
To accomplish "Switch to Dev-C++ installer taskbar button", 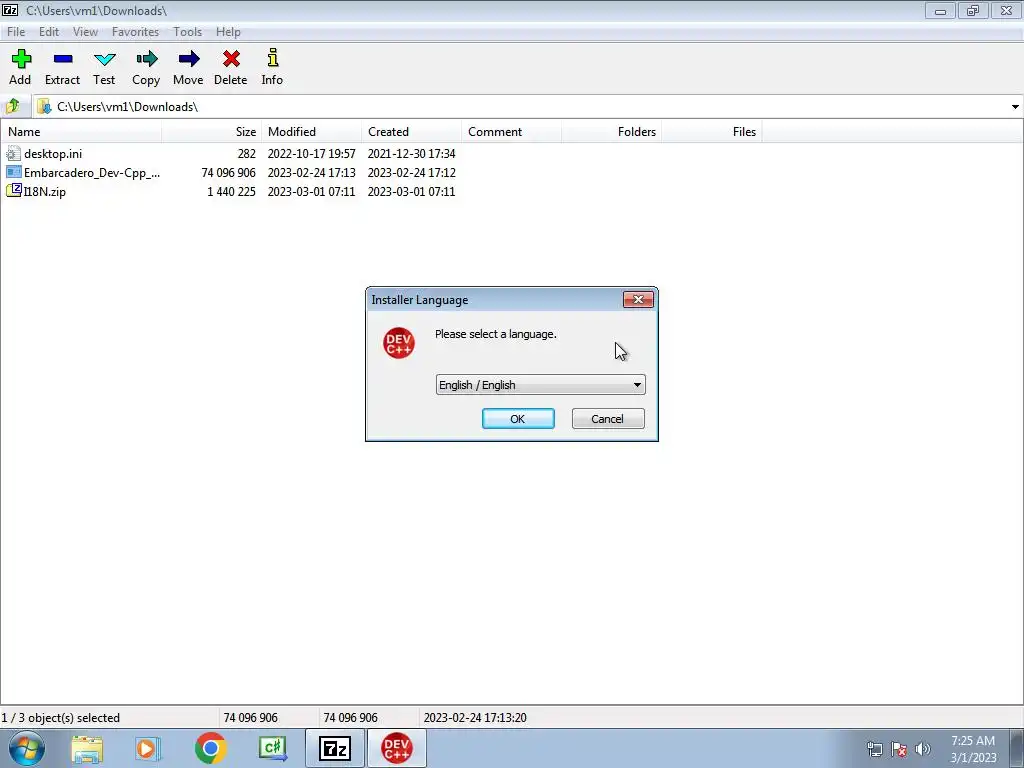I will point(397,748).
